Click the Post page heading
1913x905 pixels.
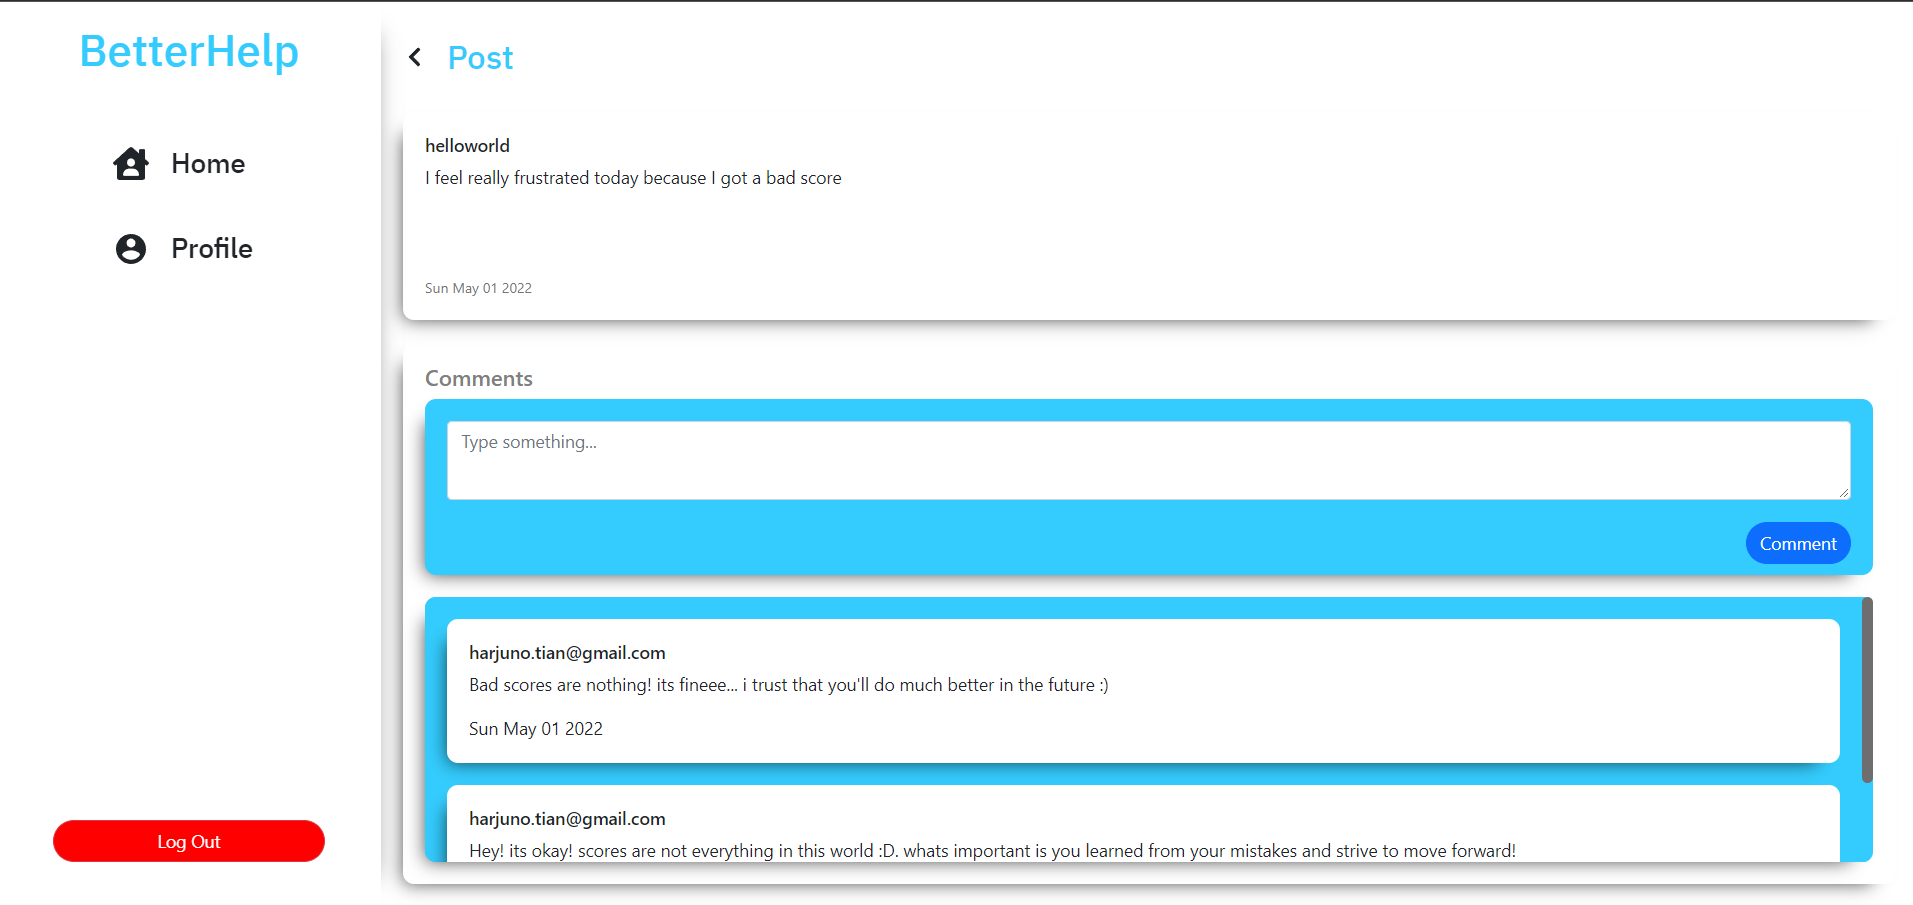point(480,58)
